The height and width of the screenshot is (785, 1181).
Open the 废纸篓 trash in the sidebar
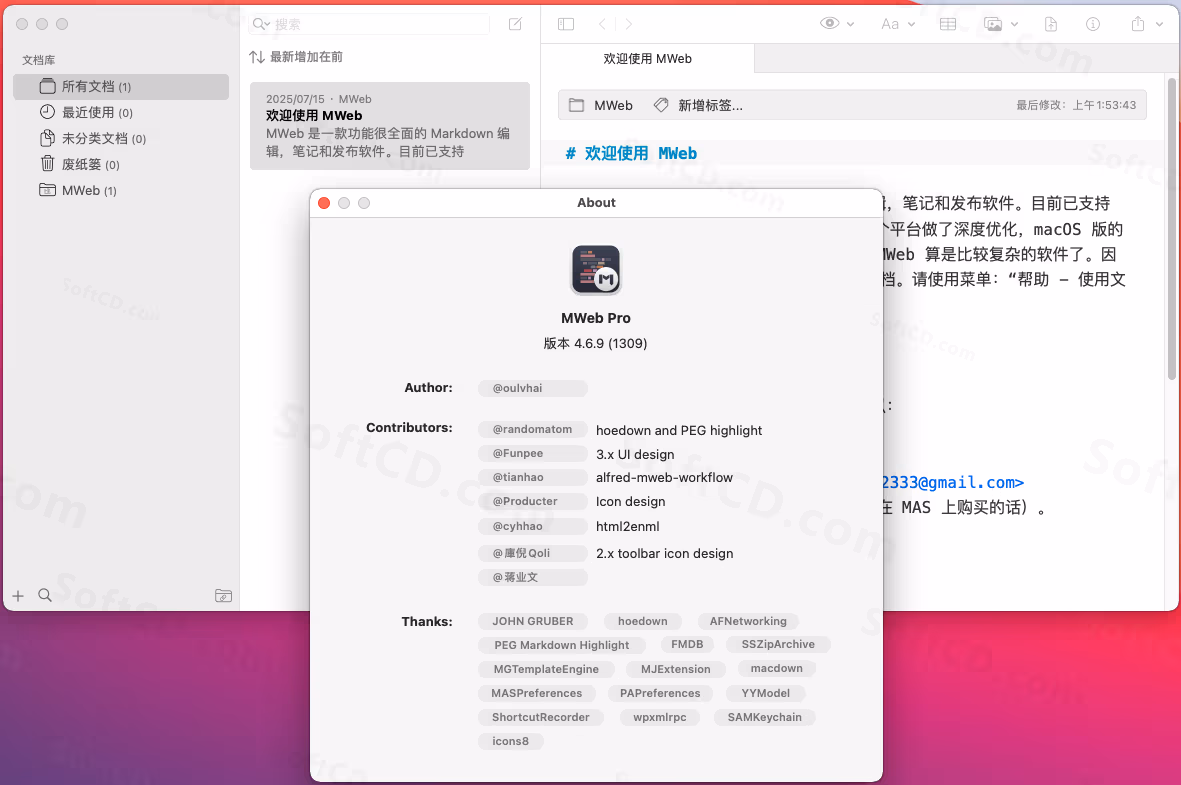(121, 164)
